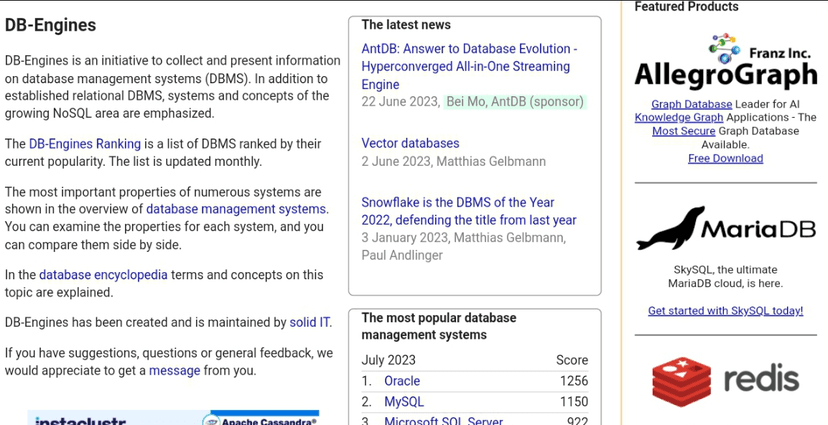Click the message feedback link
Screen dimensions: 828x425
pos(175,370)
